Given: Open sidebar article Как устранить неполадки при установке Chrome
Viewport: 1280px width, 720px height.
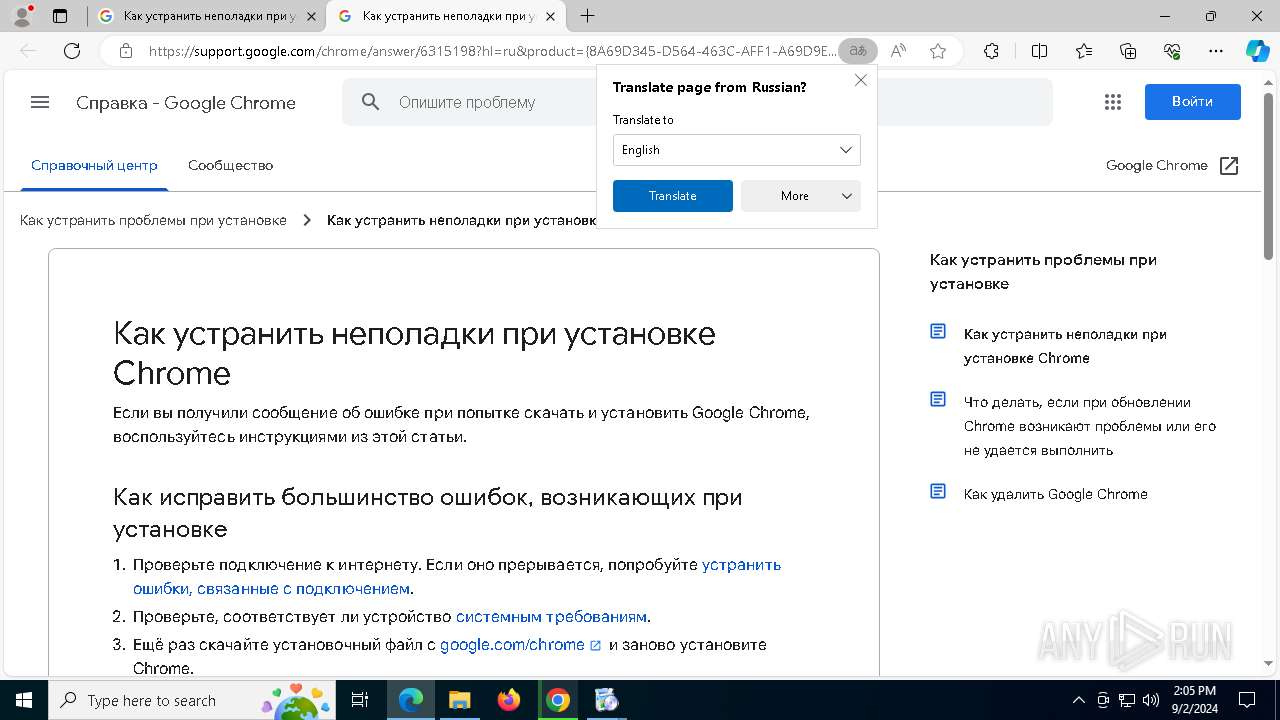Looking at the screenshot, I should pos(1065,346).
